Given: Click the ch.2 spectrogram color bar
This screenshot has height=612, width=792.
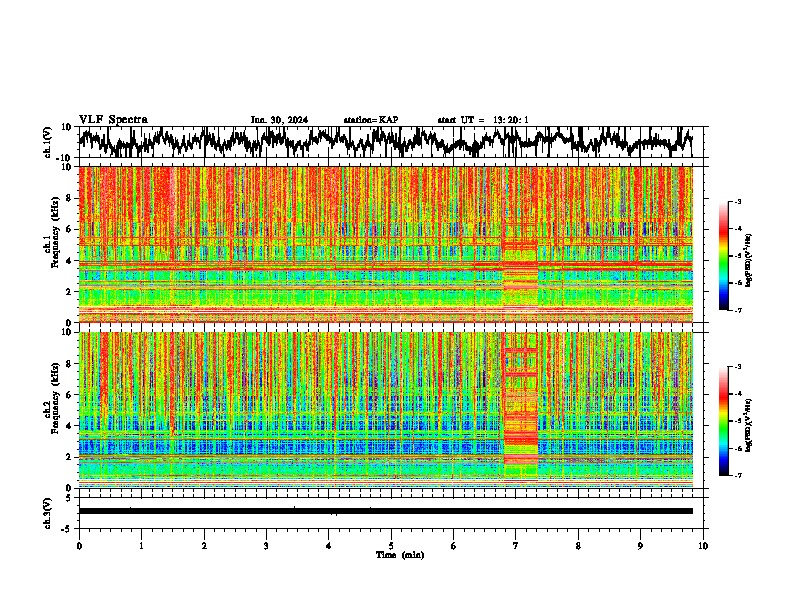Looking at the screenshot, I should pyautogui.click(x=723, y=421).
